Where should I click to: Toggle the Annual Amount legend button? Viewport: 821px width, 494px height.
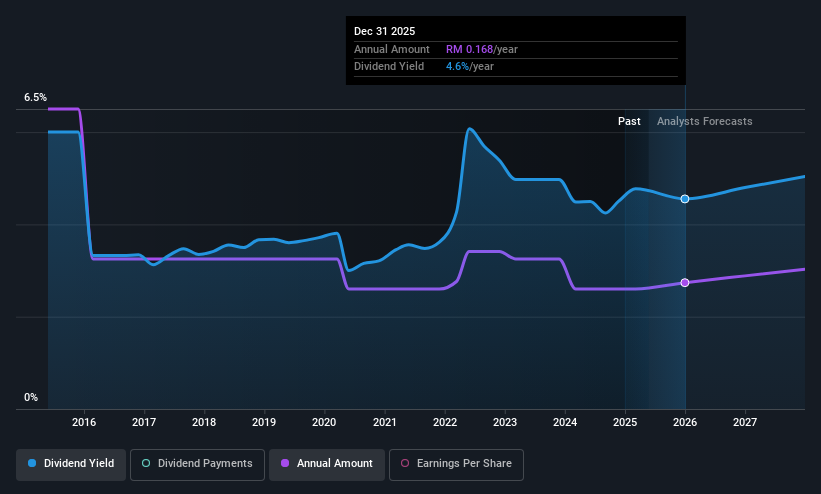(x=327, y=465)
